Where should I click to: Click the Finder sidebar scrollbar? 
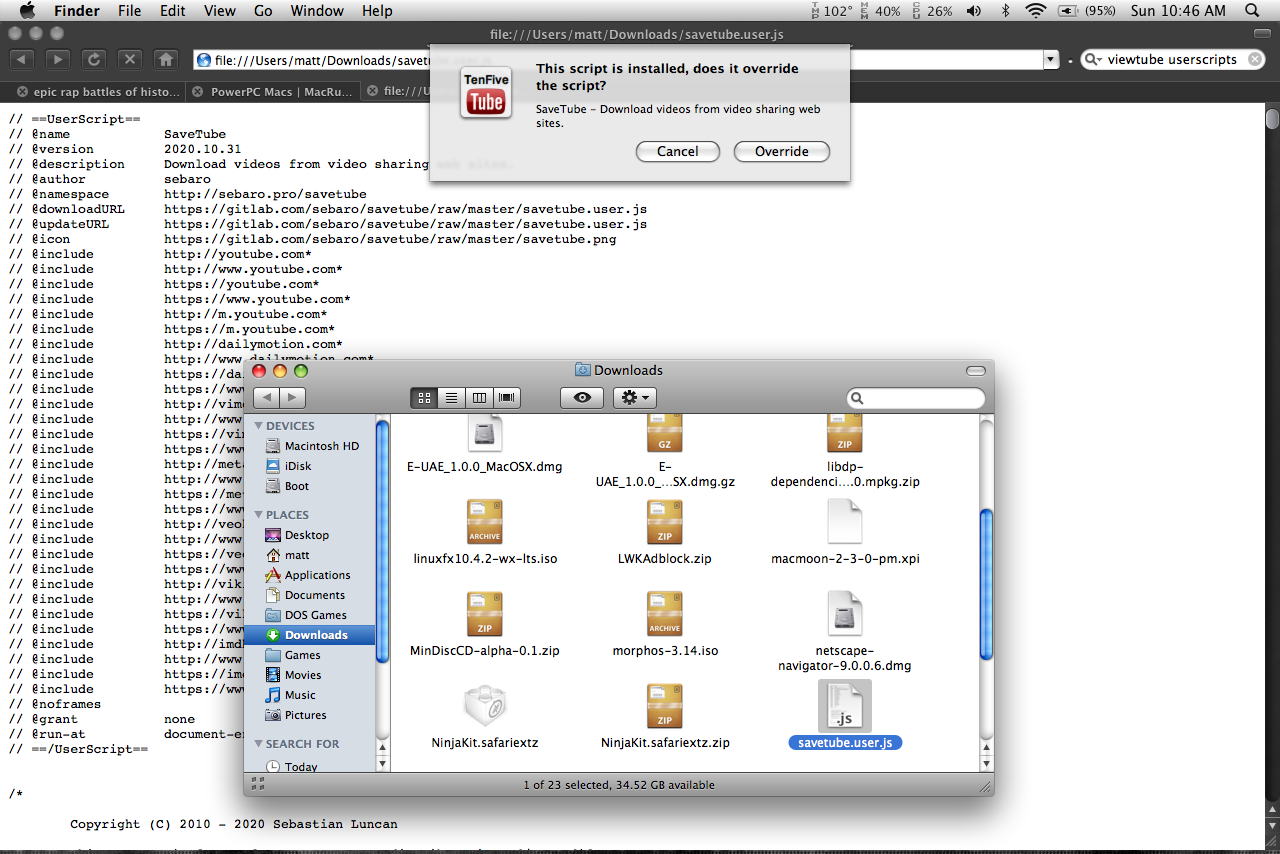pos(382,541)
